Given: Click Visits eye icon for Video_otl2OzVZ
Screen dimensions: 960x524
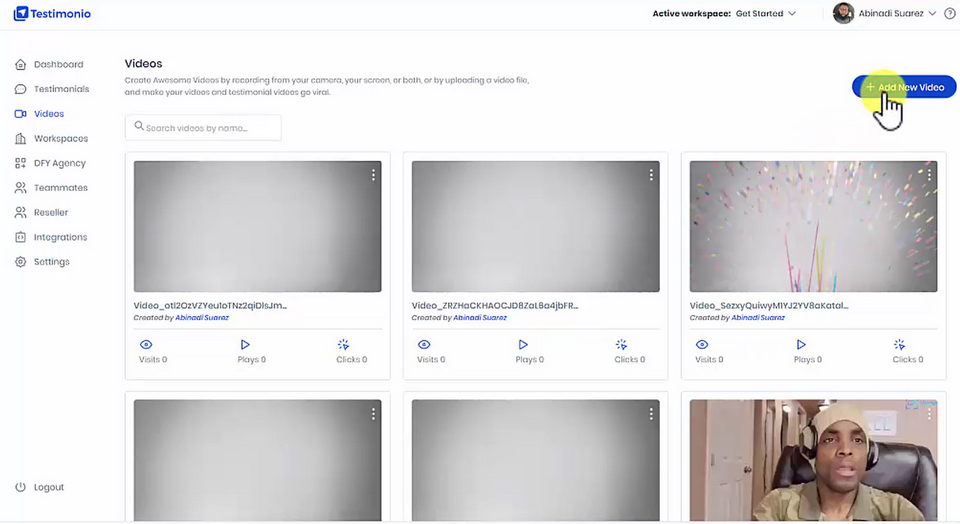Looking at the screenshot, I should tap(146, 345).
